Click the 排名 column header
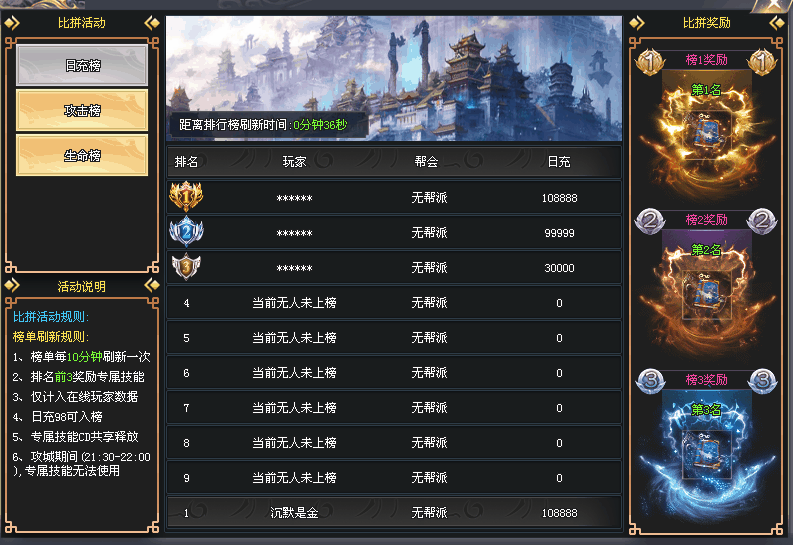This screenshot has width=793, height=545. pyautogui.click(x=186, y=162)
